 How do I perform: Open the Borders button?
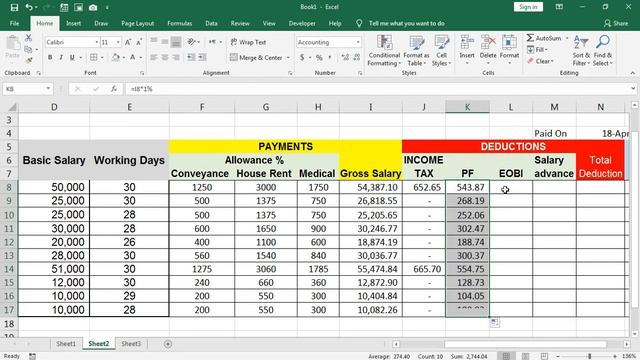(x=93, y=57)
